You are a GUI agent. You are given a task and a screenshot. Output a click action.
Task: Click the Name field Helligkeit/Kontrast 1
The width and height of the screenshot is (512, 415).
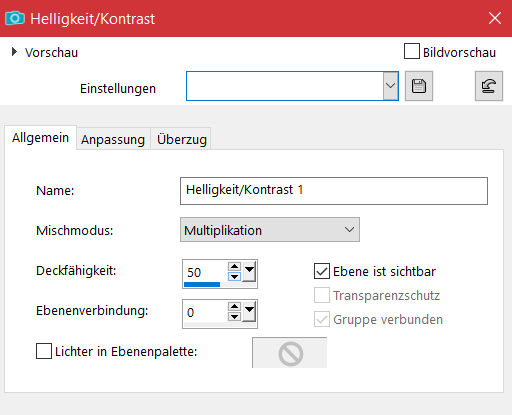pyautogui.click(x=334, y=191)
